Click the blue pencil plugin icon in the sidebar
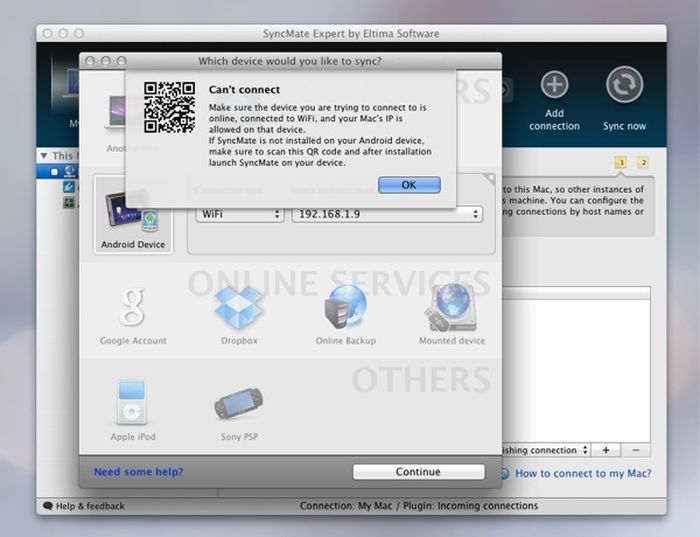Image resolution: width=700 pixels, height=537 pixels. pyautogui.click(x=69, y=186)
